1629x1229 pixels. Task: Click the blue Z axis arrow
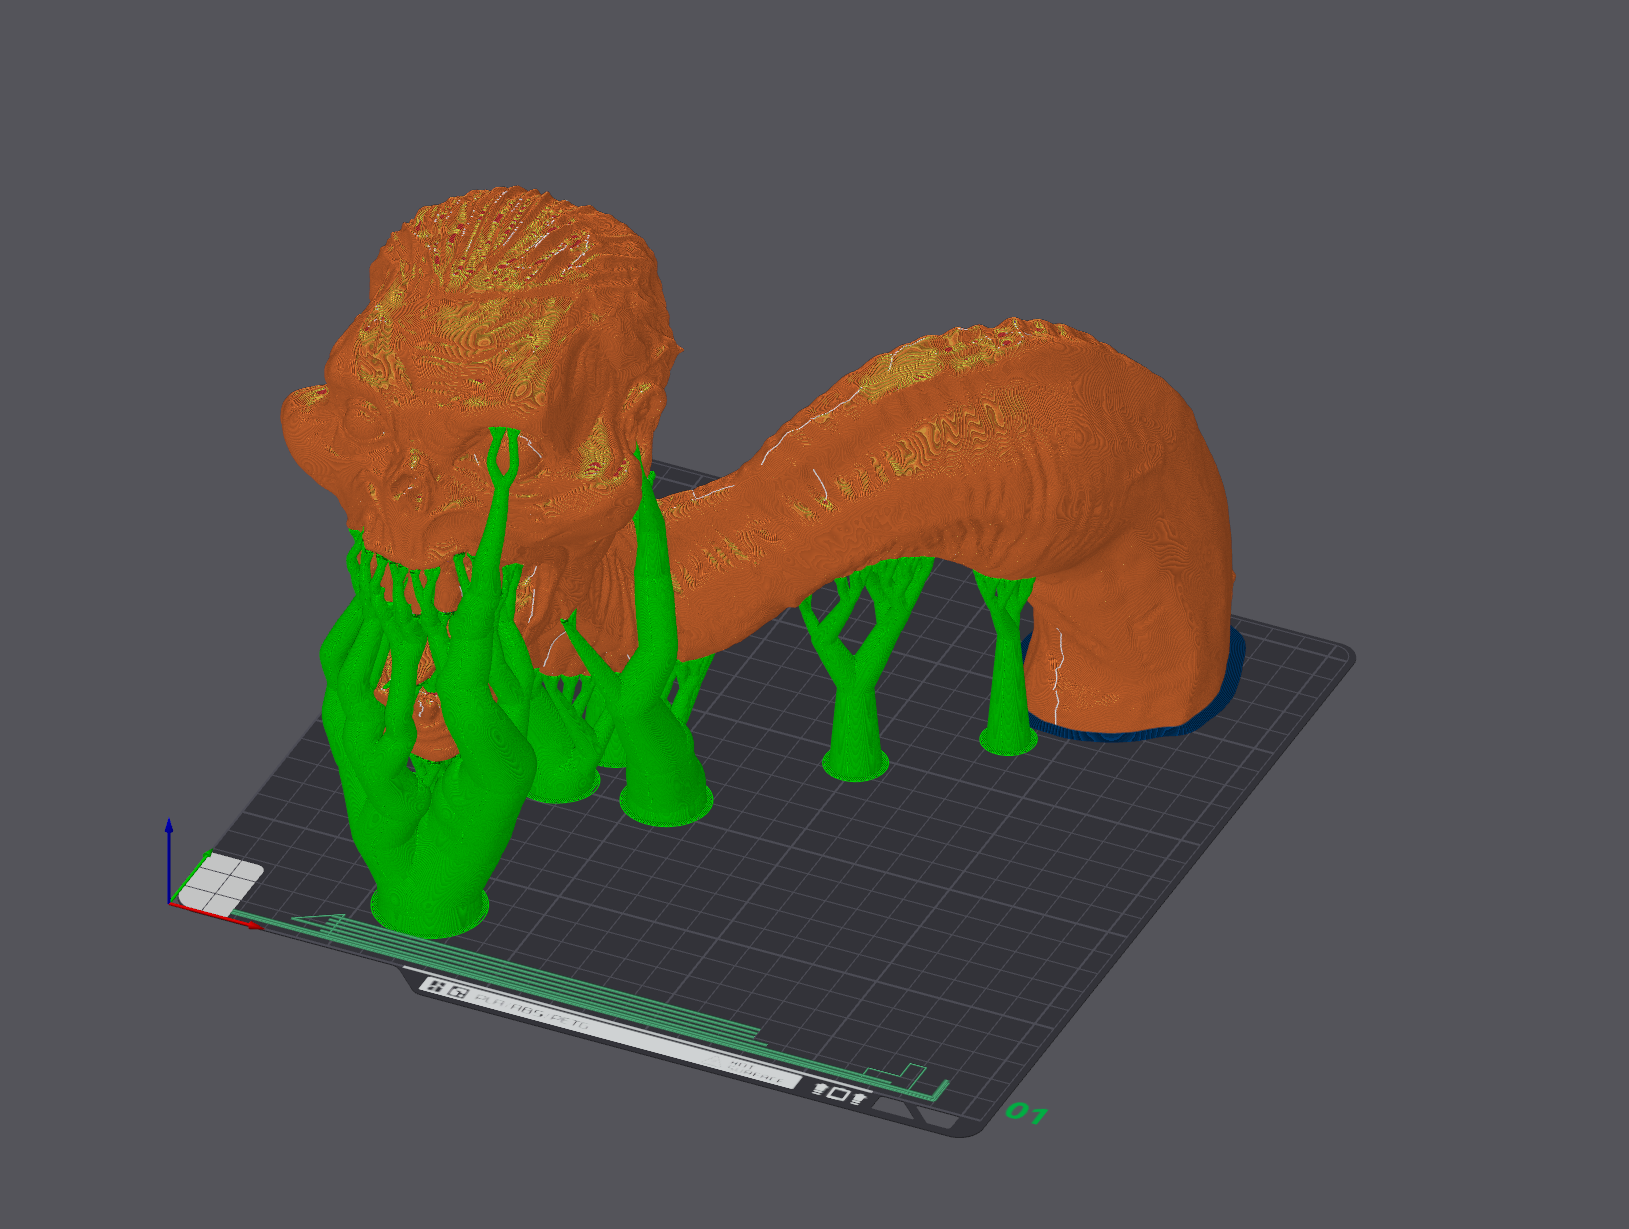pyautogui.click(x=169, y=860)
